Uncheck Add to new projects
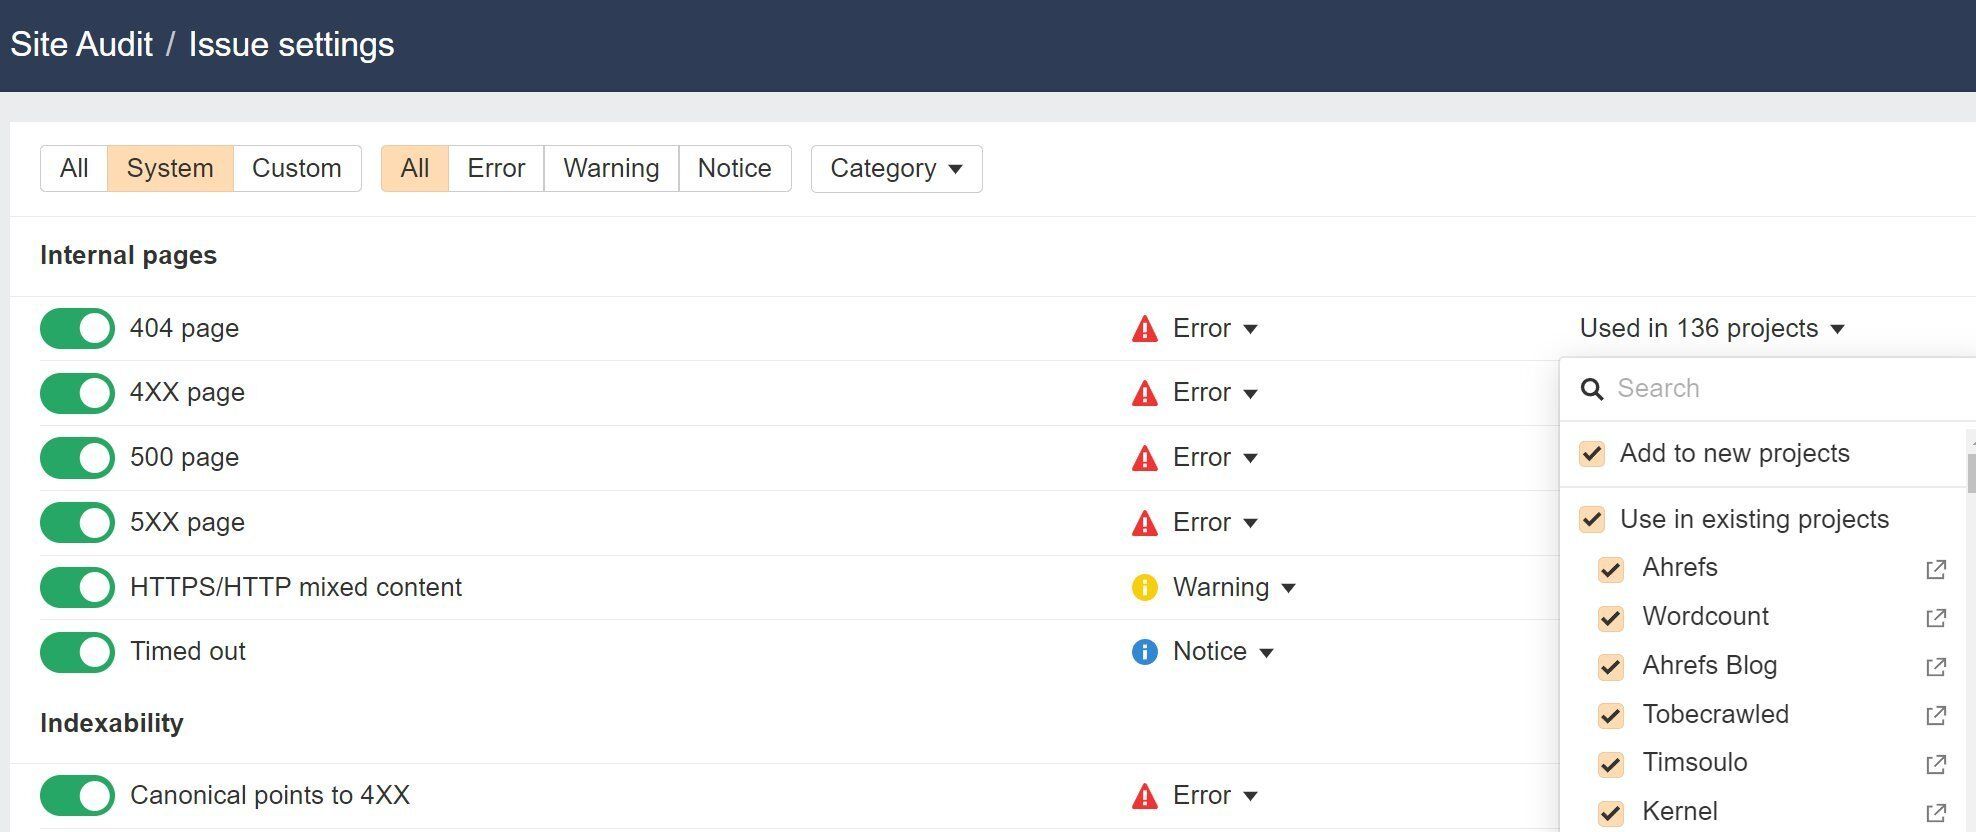Screen dimensions: 1976x832 pos(1592,454)
